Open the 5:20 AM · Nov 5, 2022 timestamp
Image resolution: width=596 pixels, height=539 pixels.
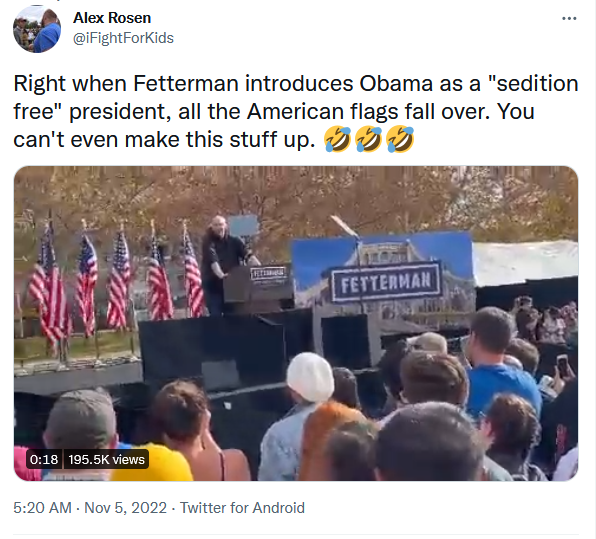[90, 508]
